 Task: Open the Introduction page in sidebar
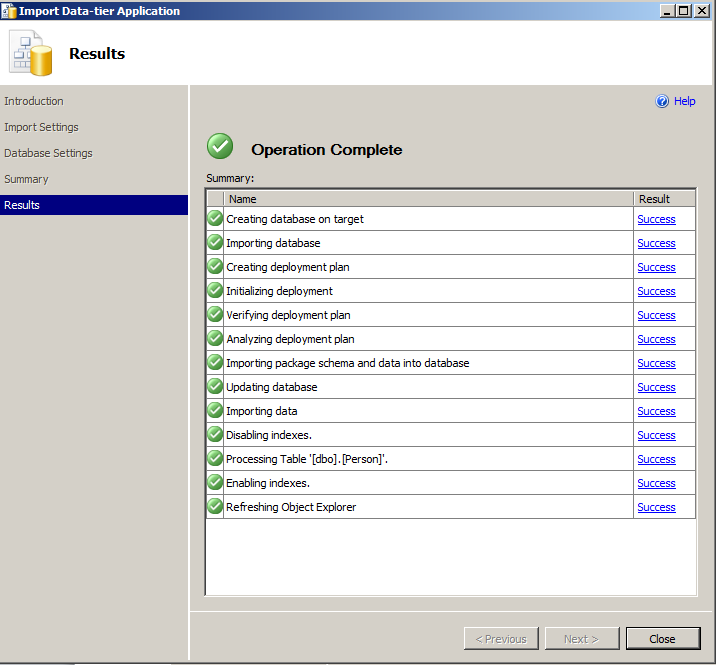click(34, 101)
